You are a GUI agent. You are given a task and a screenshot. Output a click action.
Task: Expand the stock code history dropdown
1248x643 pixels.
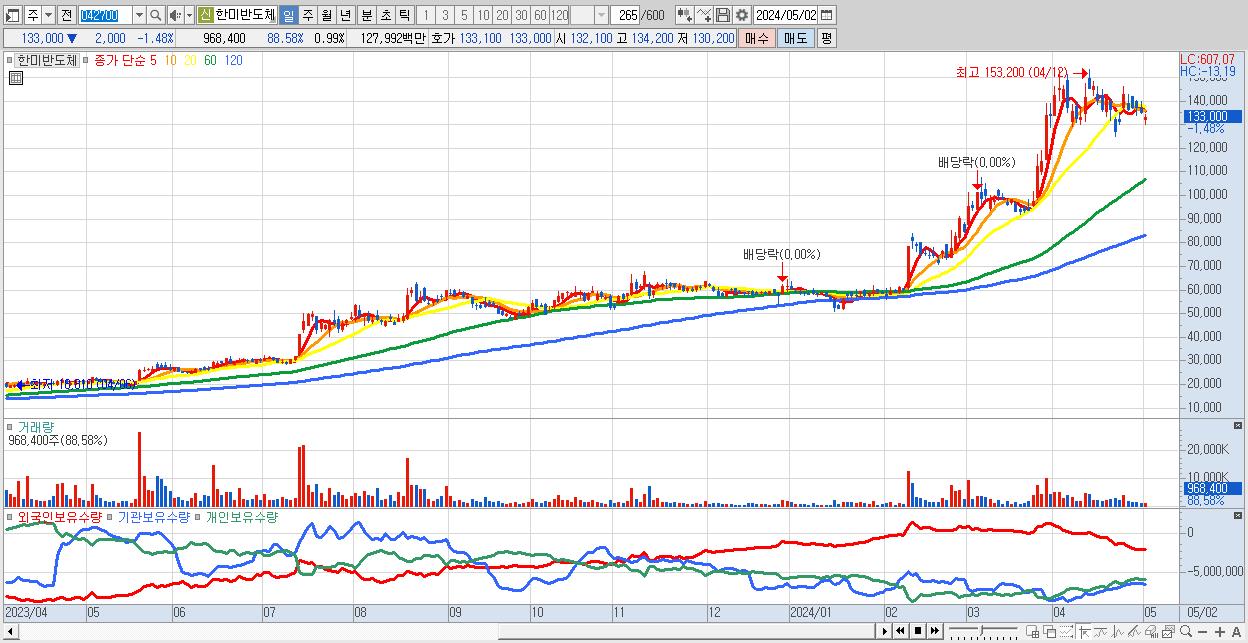click(139, 15)
